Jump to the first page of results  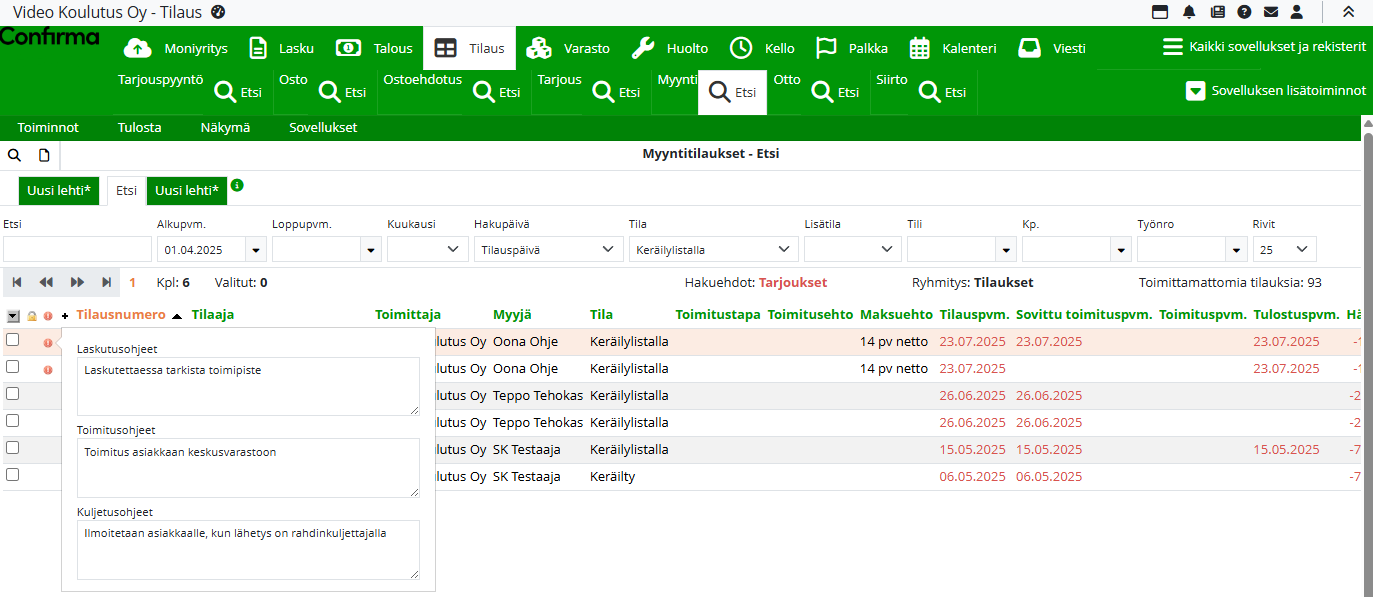[x=17, y=283]
